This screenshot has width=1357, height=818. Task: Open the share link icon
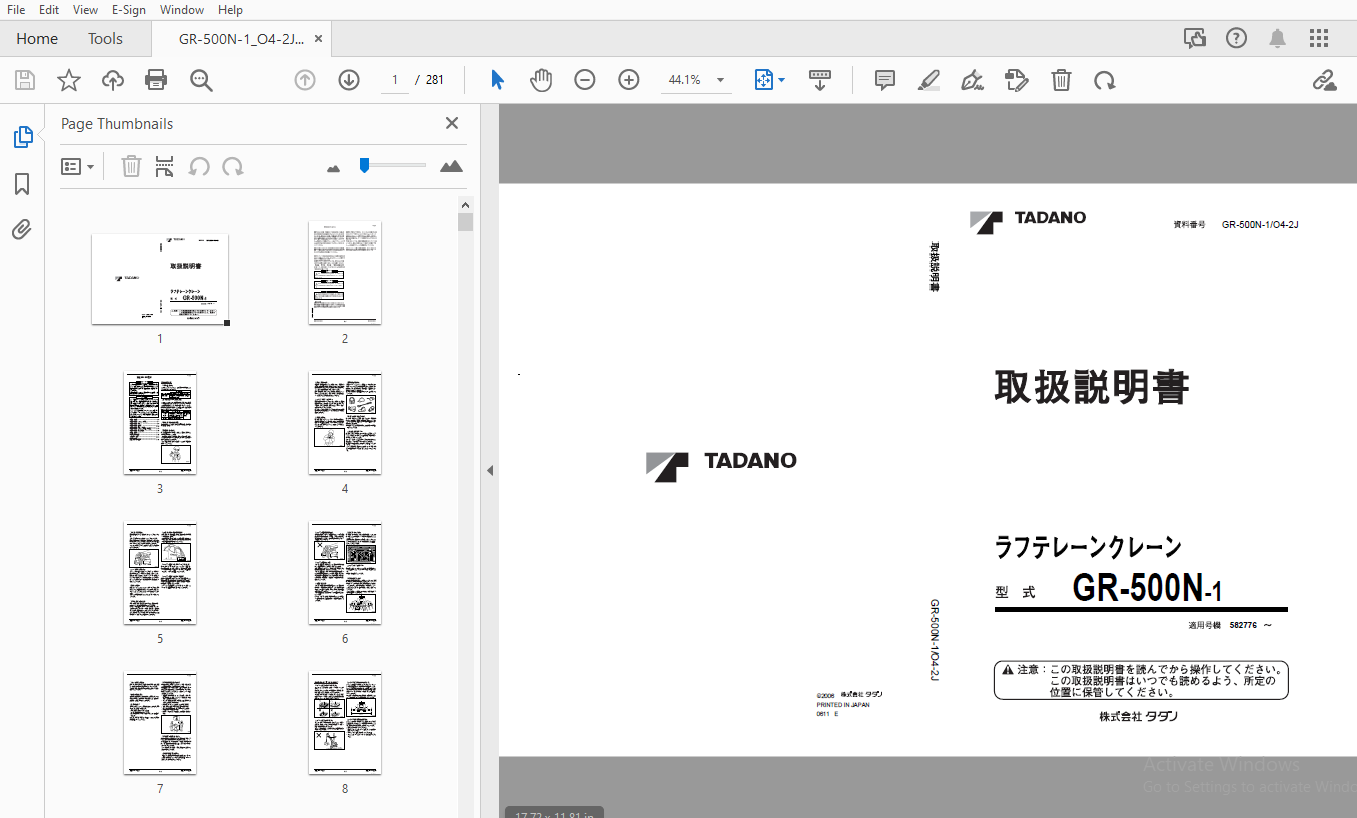1325,80
